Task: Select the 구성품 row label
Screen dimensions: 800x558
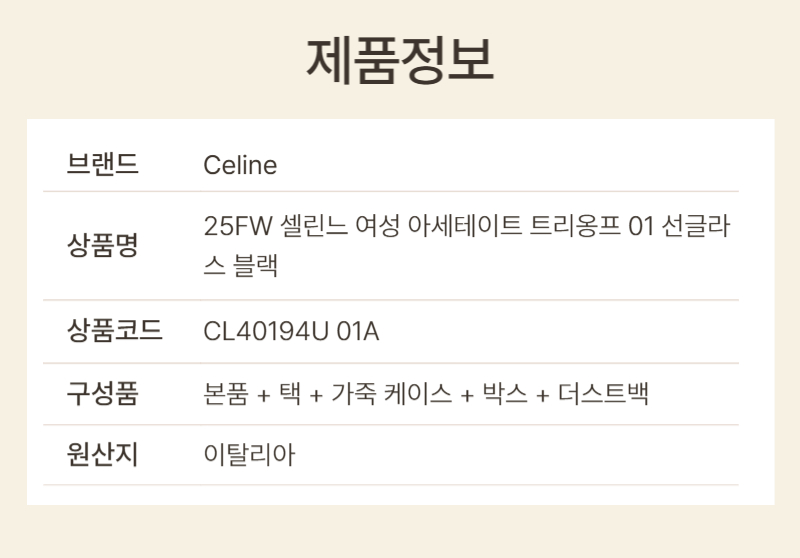Action: tap(103, 393)
